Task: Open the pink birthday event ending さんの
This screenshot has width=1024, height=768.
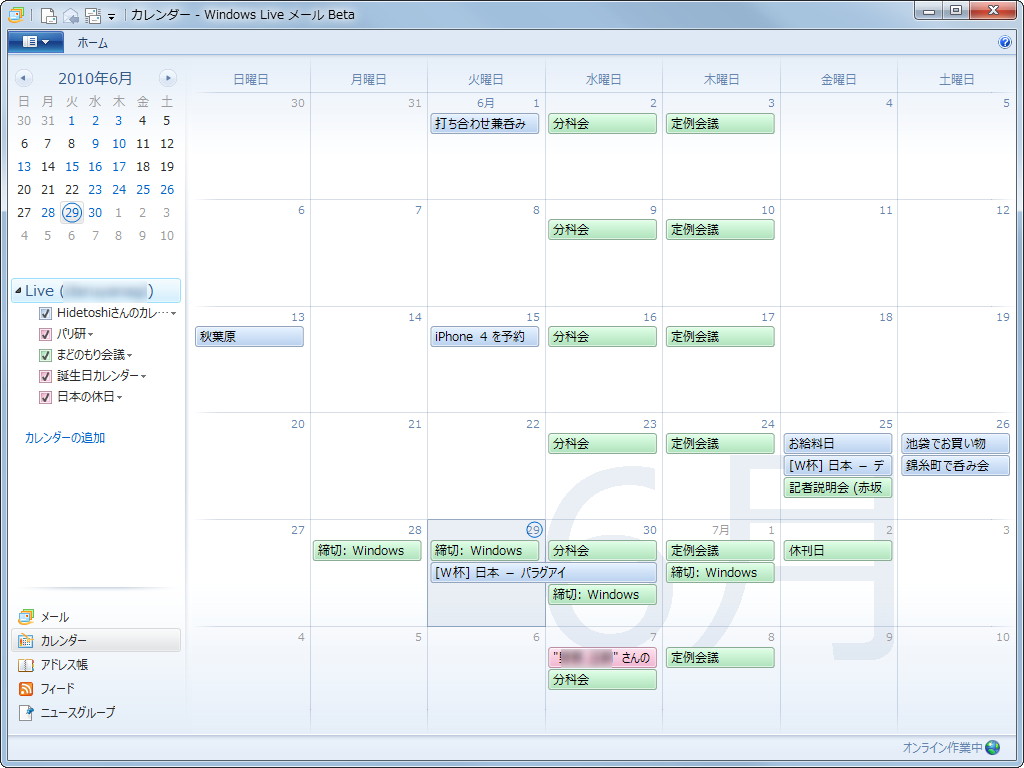Action: click(602, 658)
